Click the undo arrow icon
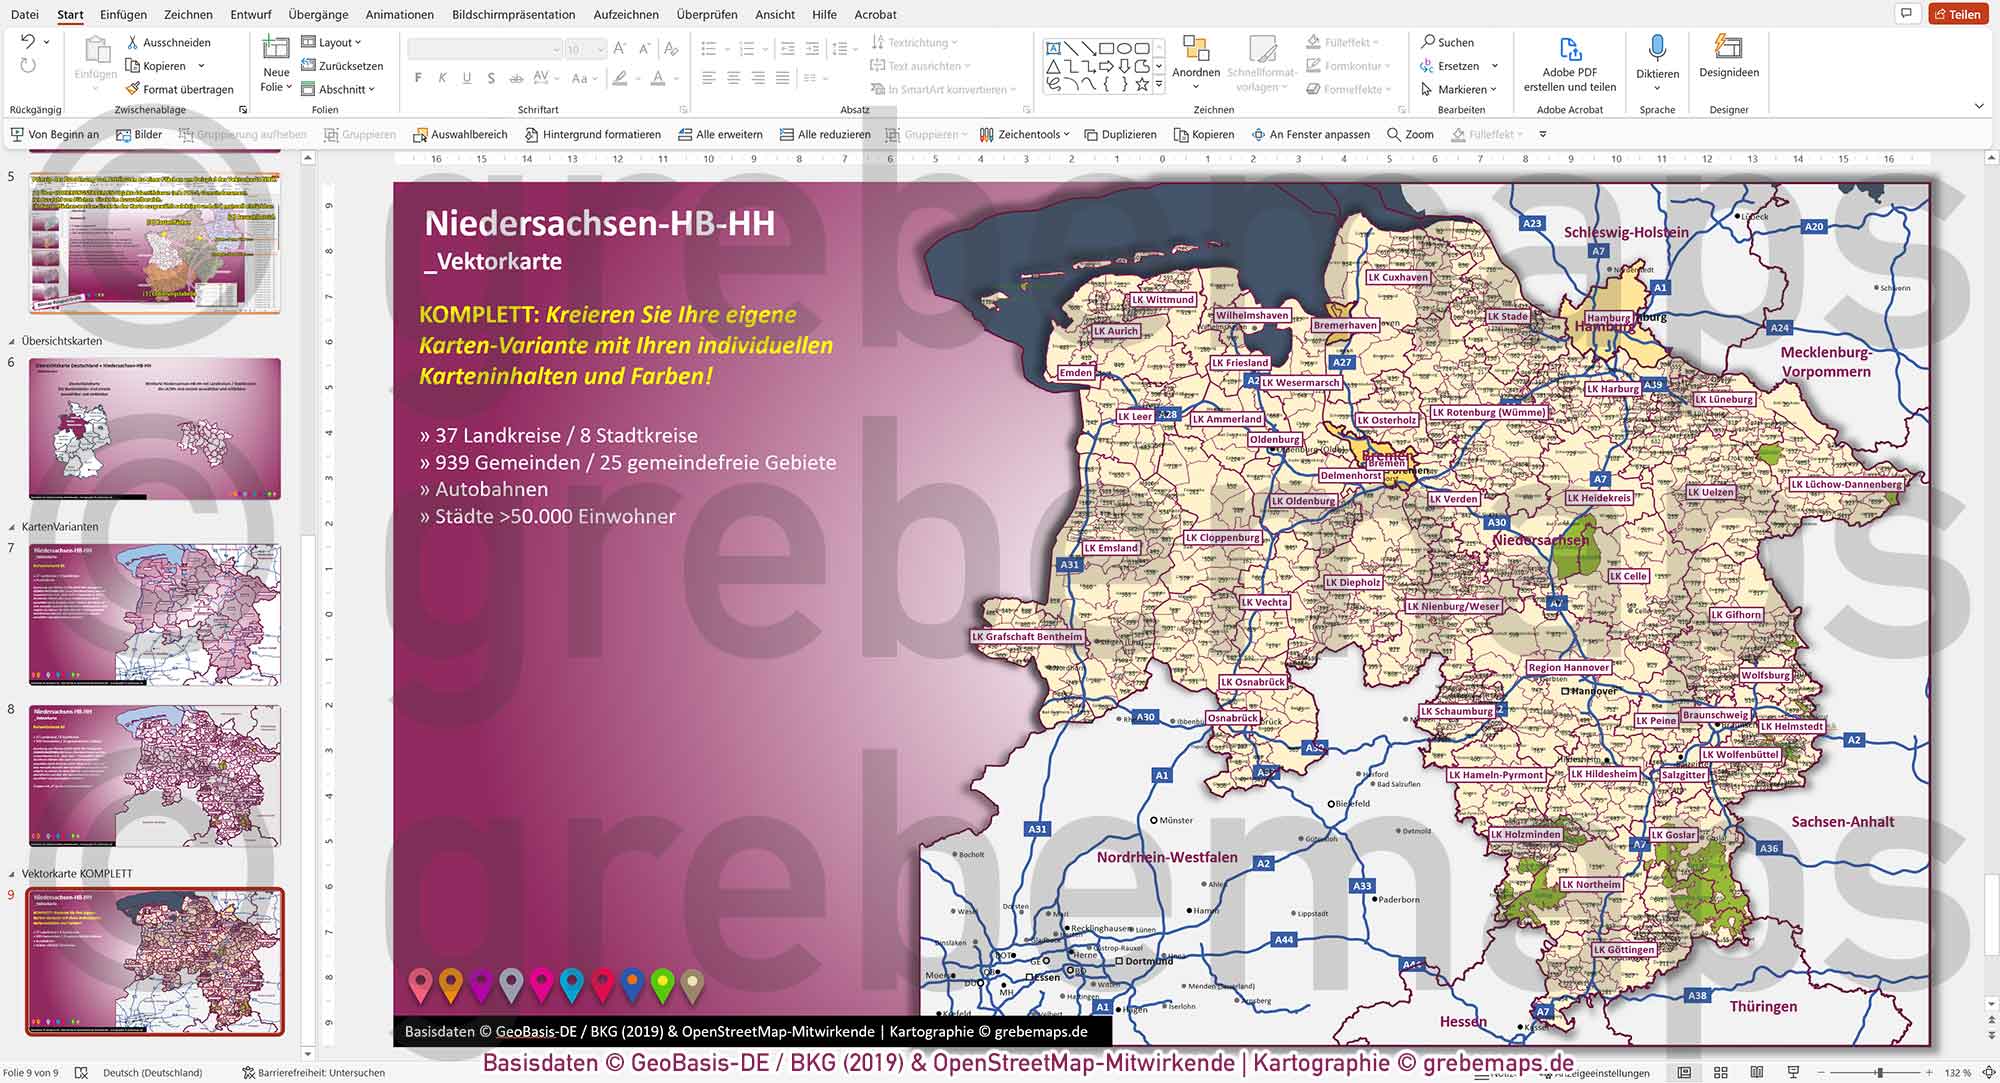The height and width of the screenshot is (1083, 2000). click(x=28, y=42)
